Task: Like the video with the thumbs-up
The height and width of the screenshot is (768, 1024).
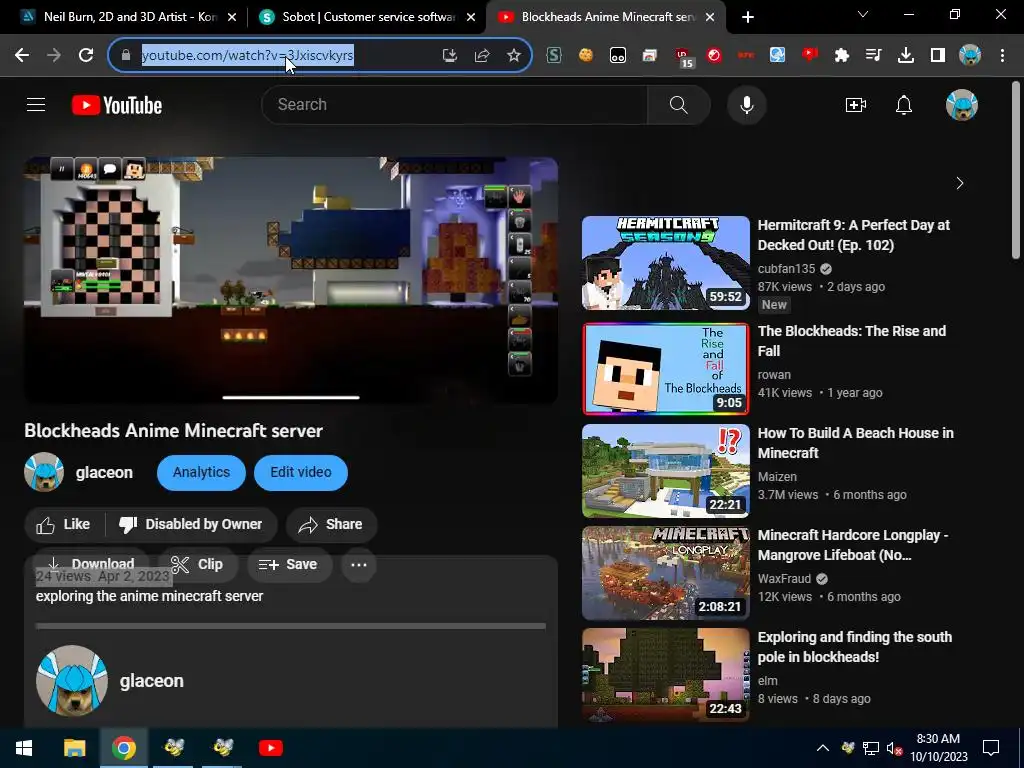Action: (63, 524)
